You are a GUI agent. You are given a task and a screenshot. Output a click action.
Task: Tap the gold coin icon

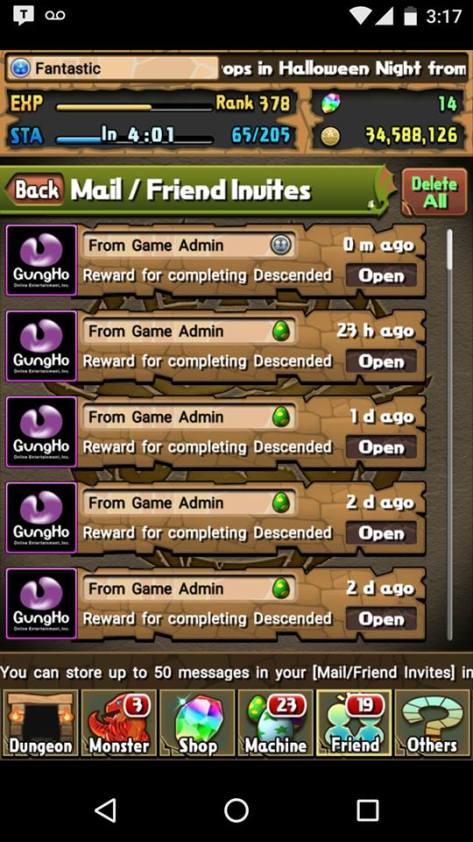(x=330, y=136)
